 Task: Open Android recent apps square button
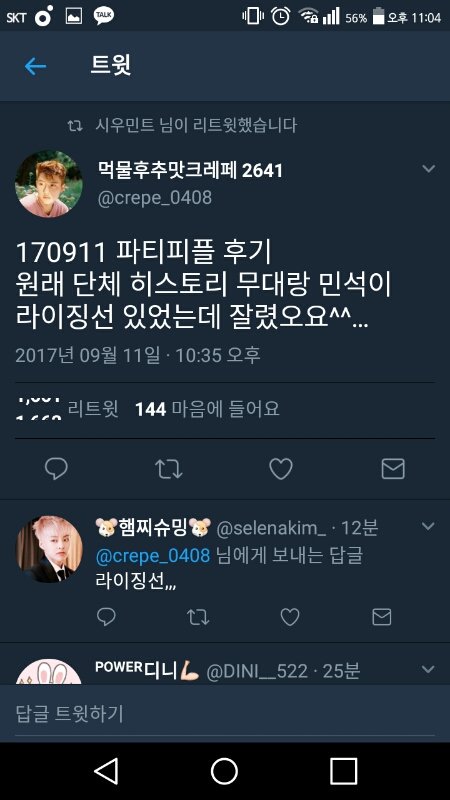pyautogui.click(x=343, y=771)
